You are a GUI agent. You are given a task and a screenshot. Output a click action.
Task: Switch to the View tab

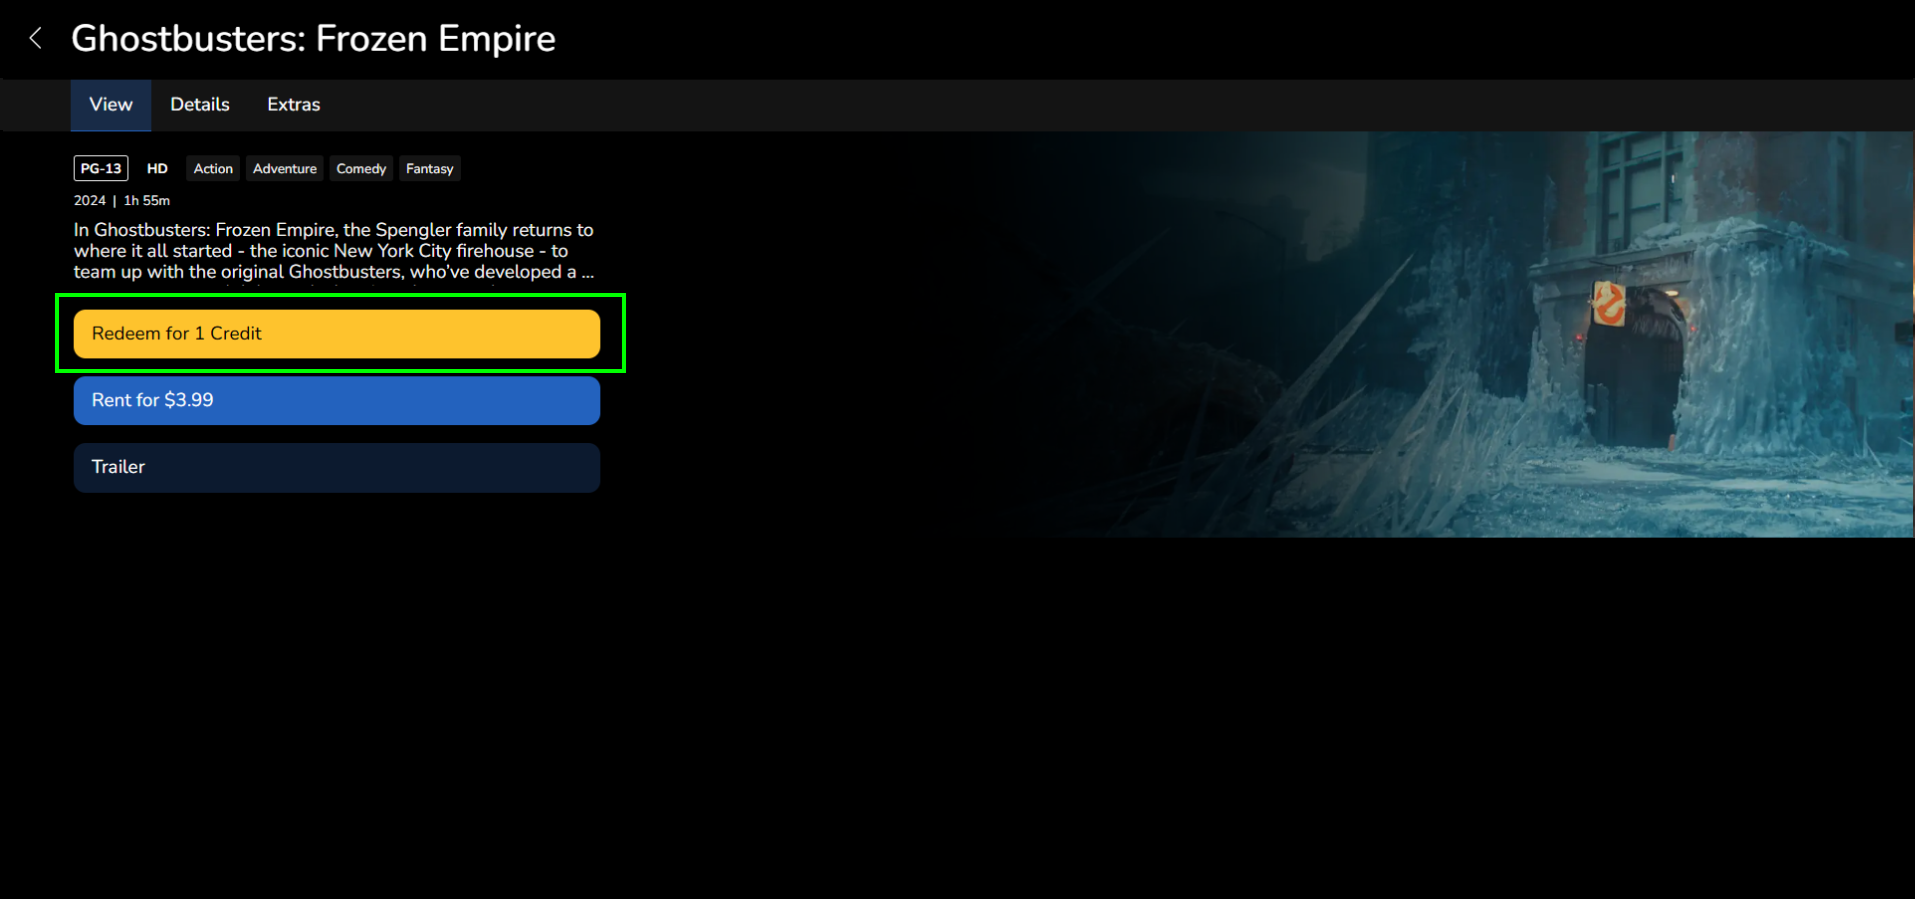click(111, 105)
